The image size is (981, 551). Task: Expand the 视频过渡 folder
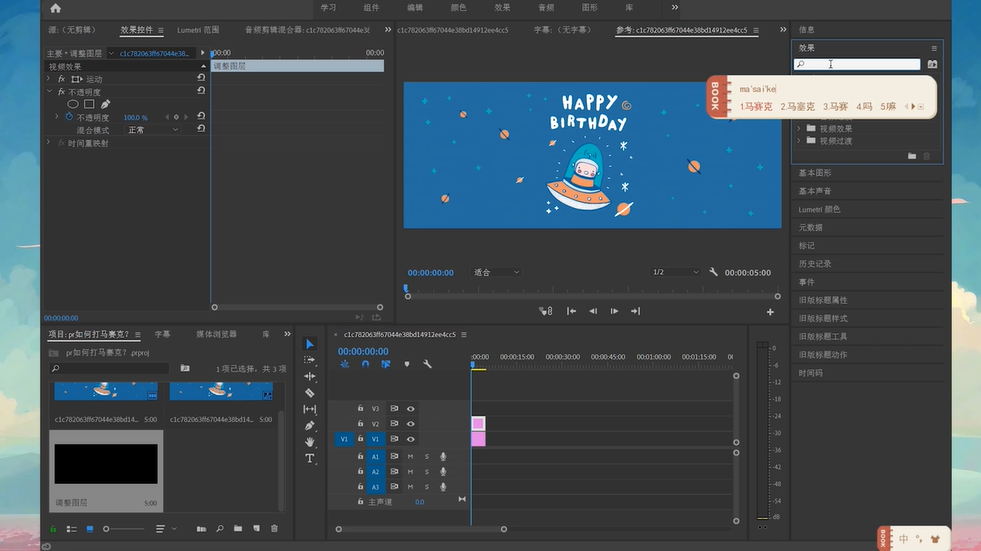(x=799, y=141)
